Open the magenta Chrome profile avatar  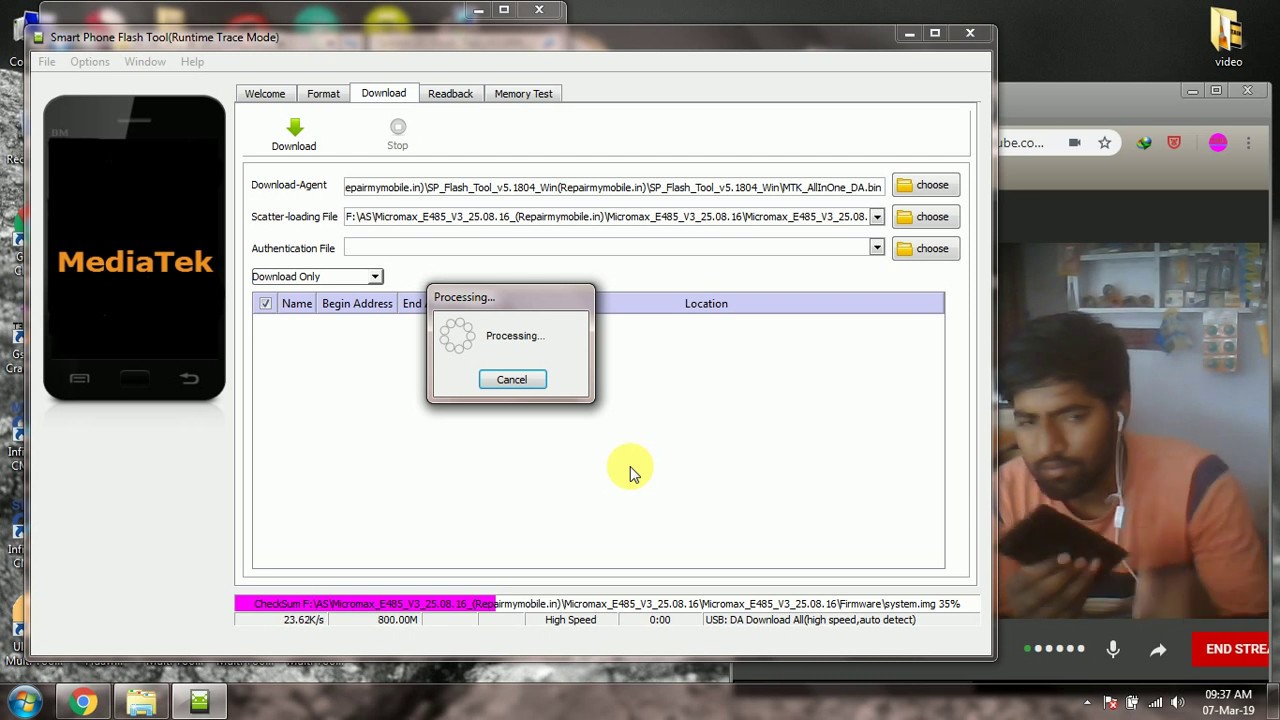click(x=1218, y=143)
